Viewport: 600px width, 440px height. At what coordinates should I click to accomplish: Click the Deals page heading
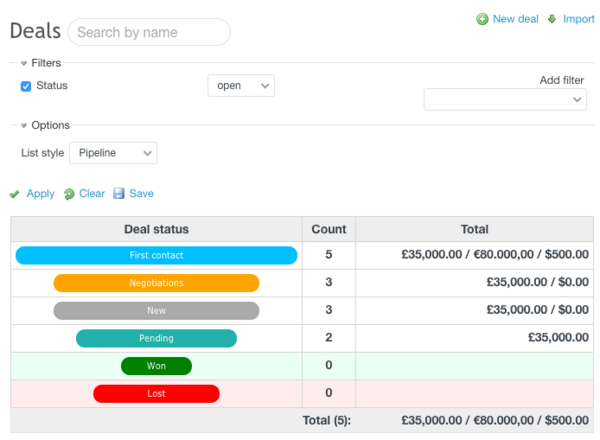(35, 31)
